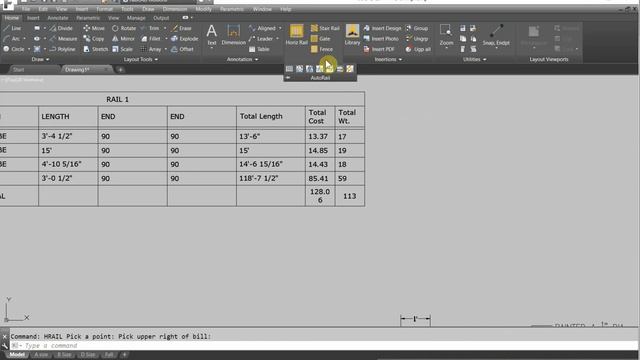The width and height of the screenshot is (640, 360).
Task: Insert annotation with the Text tool
Action: click(x=211, y=35)
